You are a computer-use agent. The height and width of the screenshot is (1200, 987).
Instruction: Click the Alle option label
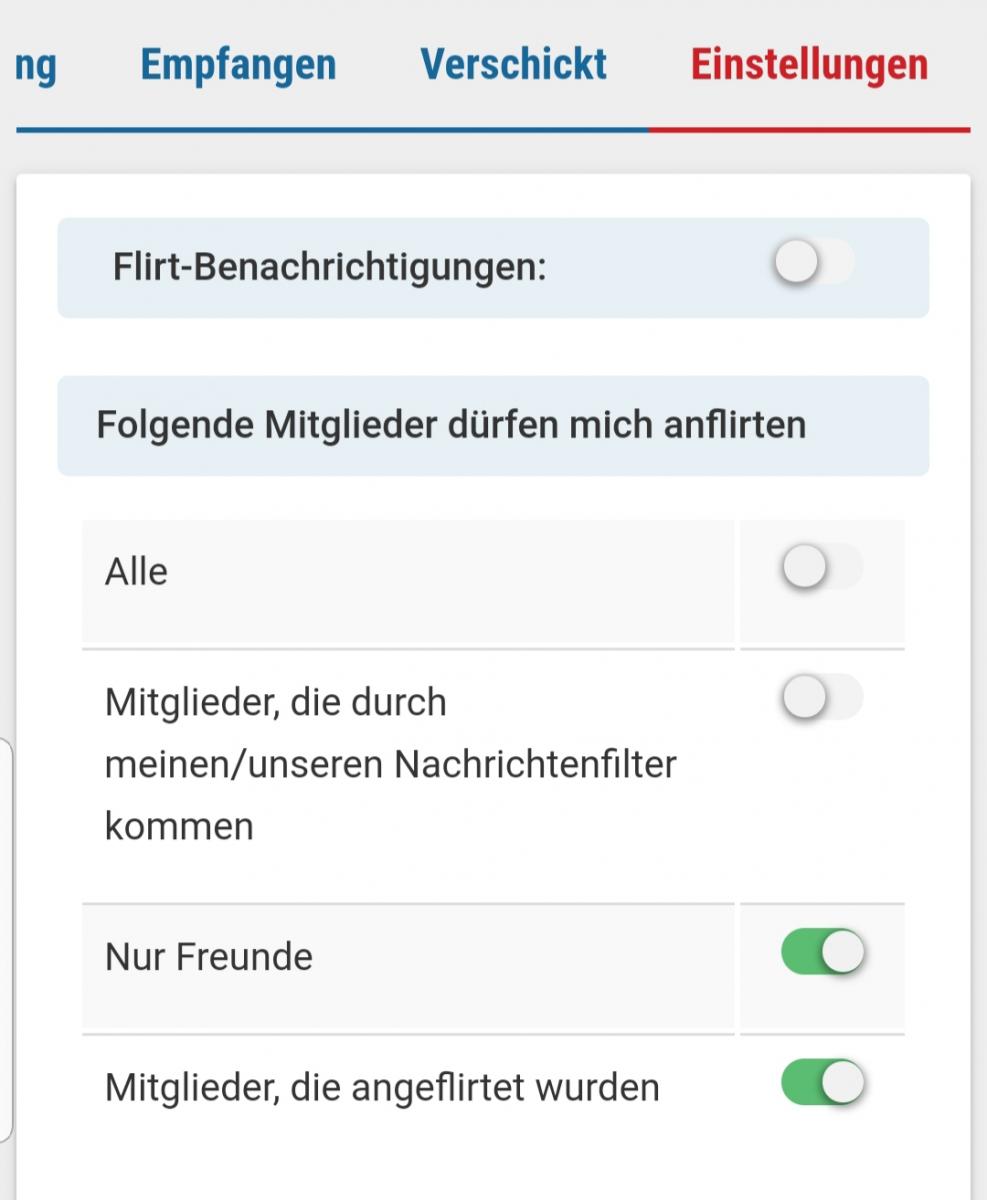coord(136,572)
